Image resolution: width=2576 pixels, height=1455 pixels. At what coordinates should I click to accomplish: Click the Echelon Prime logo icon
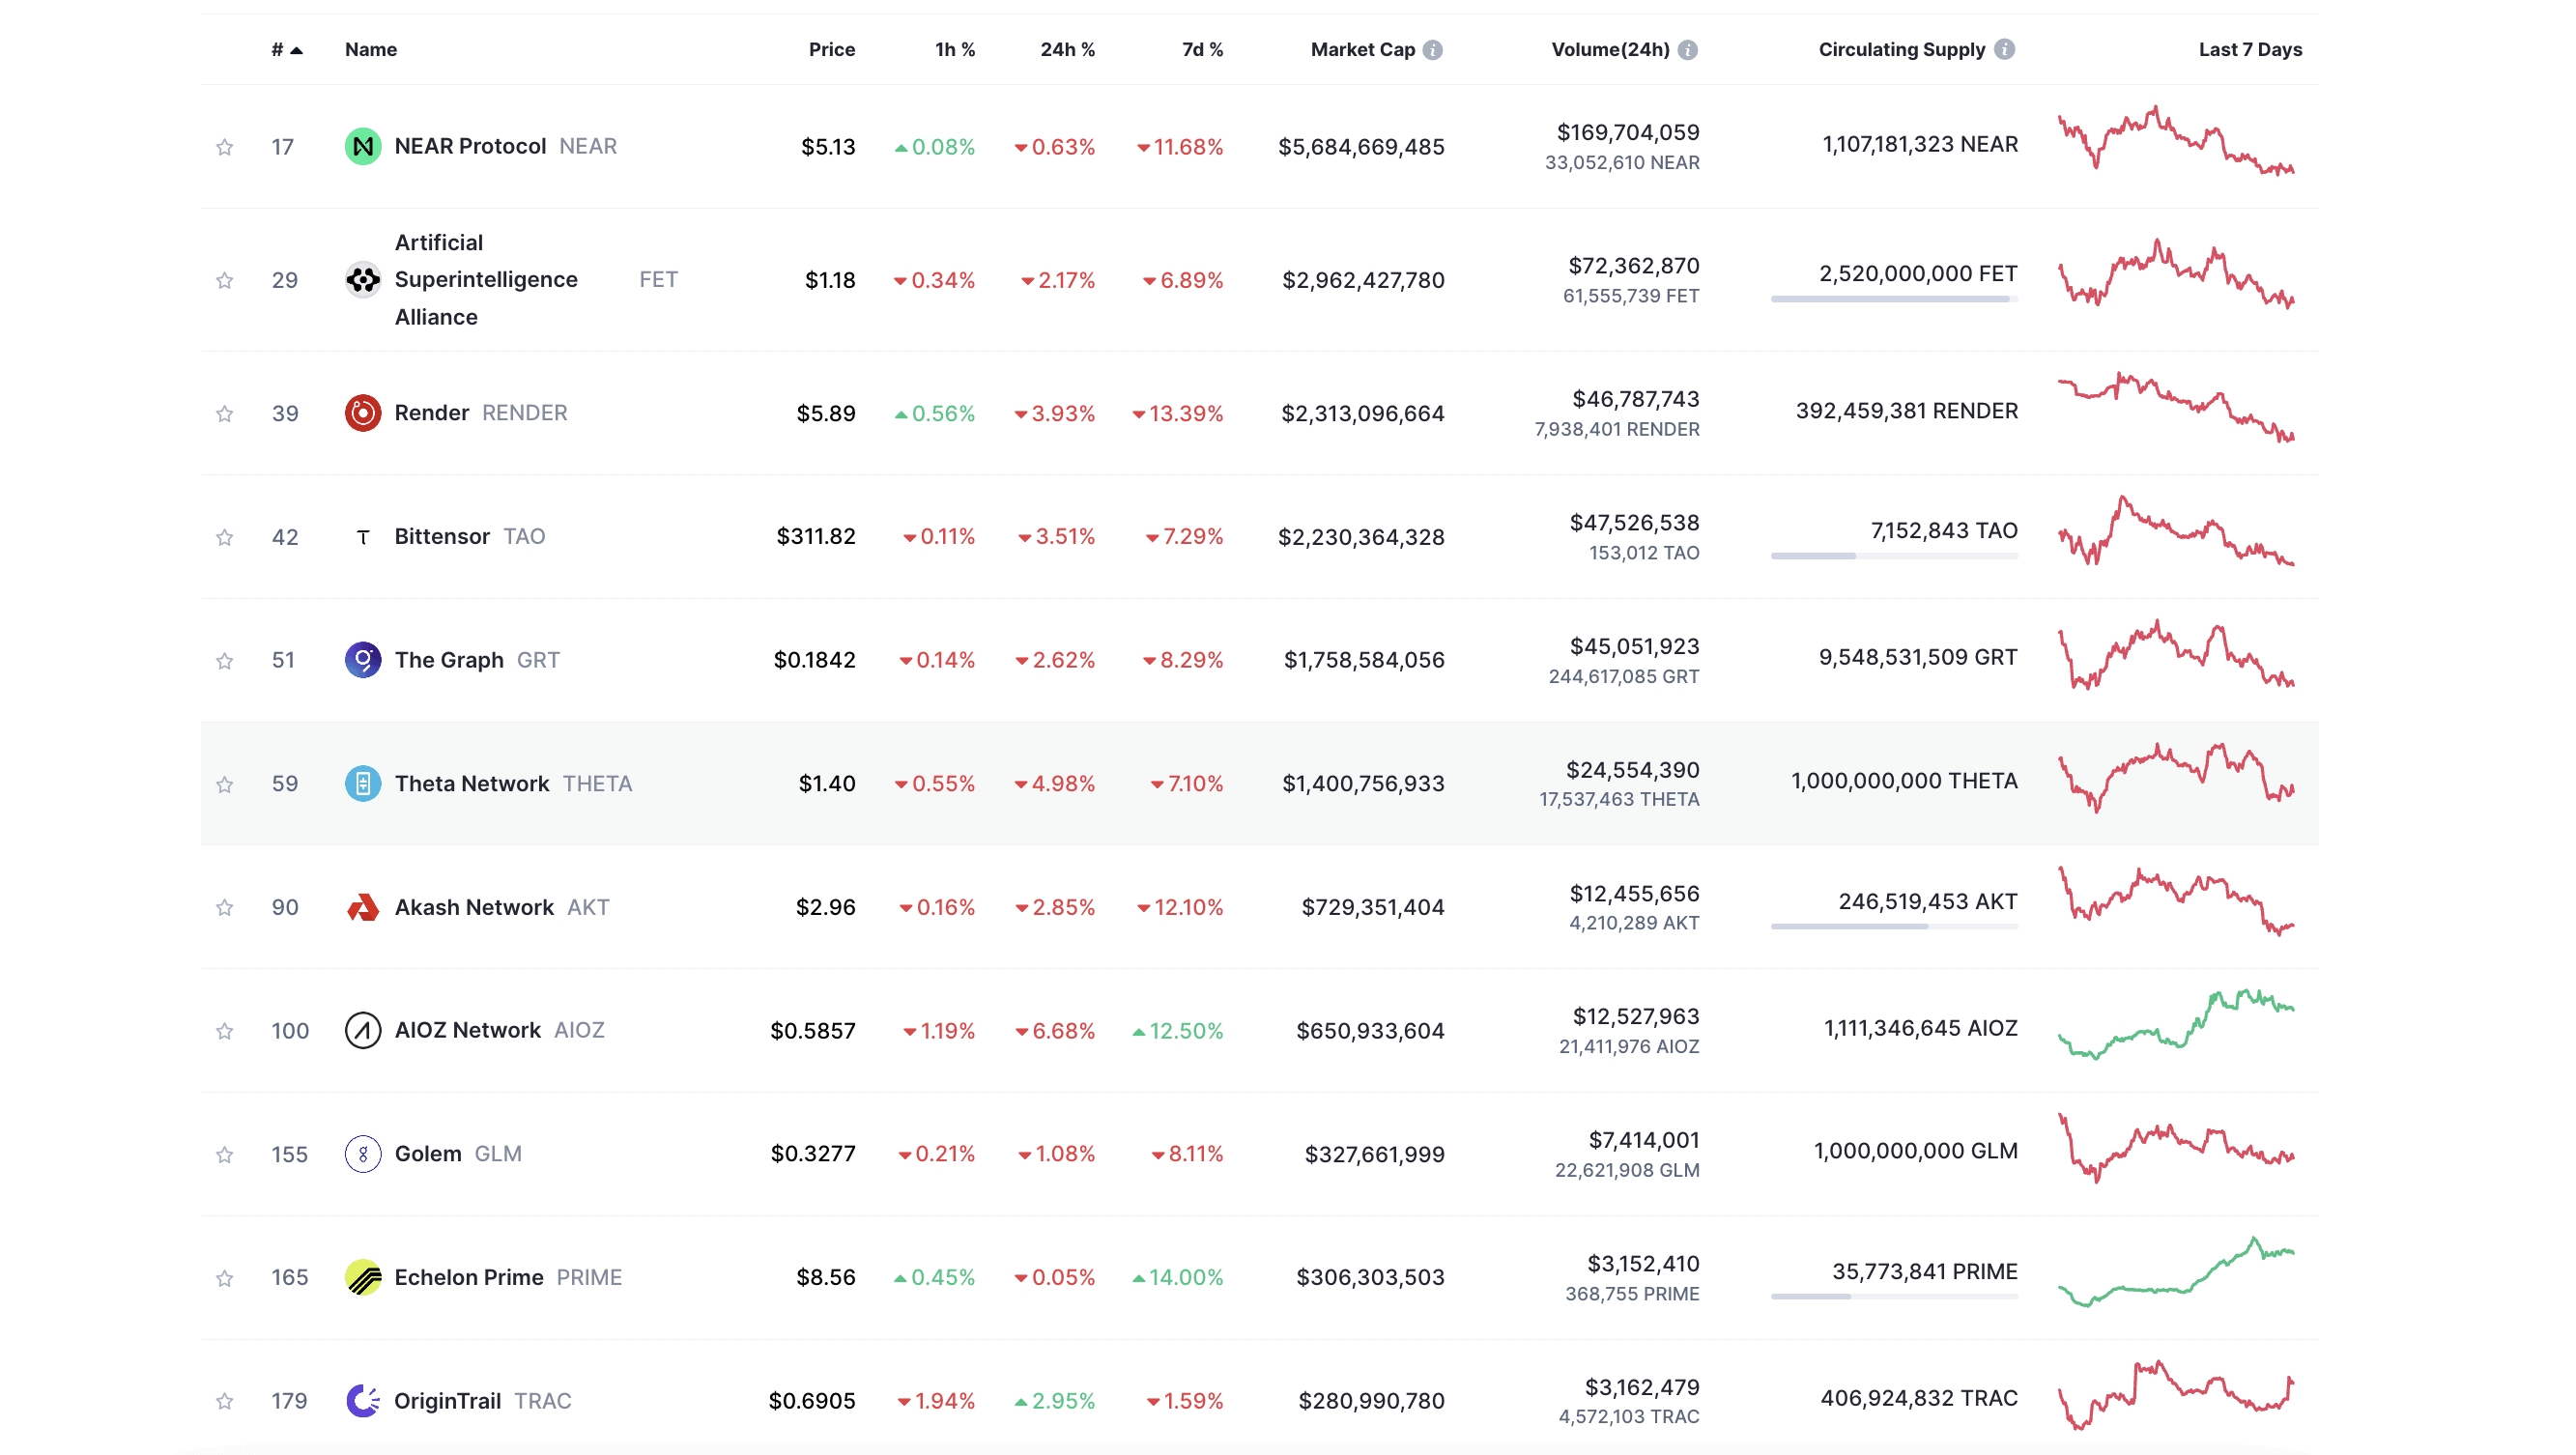pos(362,1277)
